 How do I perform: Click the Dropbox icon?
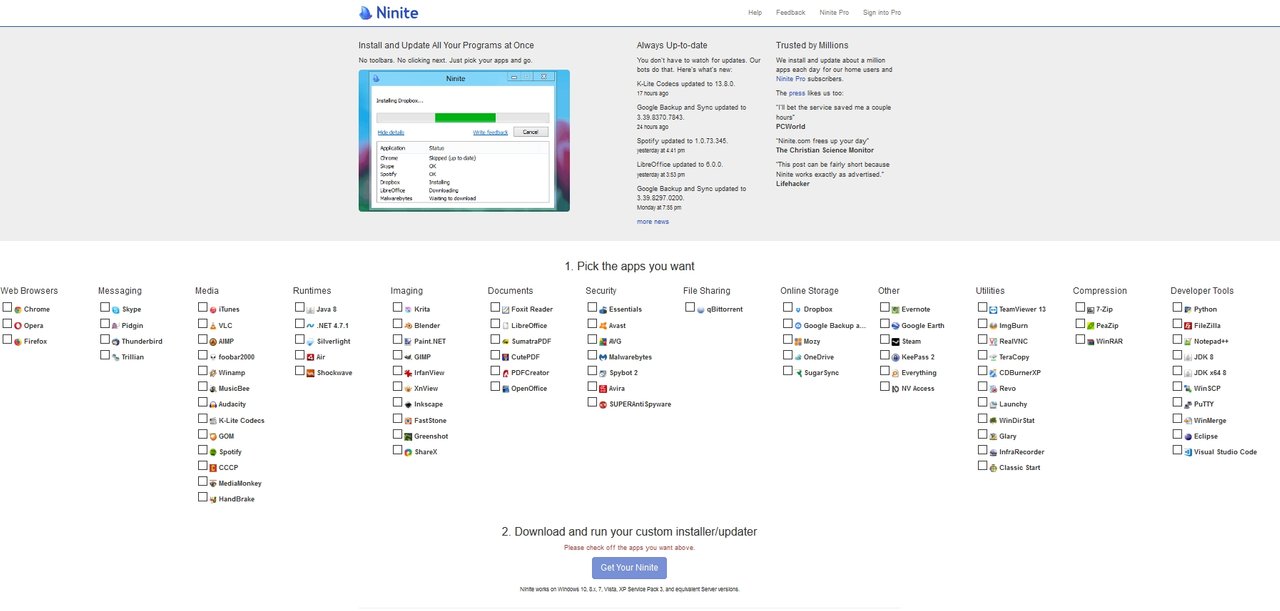pos(798,310)
